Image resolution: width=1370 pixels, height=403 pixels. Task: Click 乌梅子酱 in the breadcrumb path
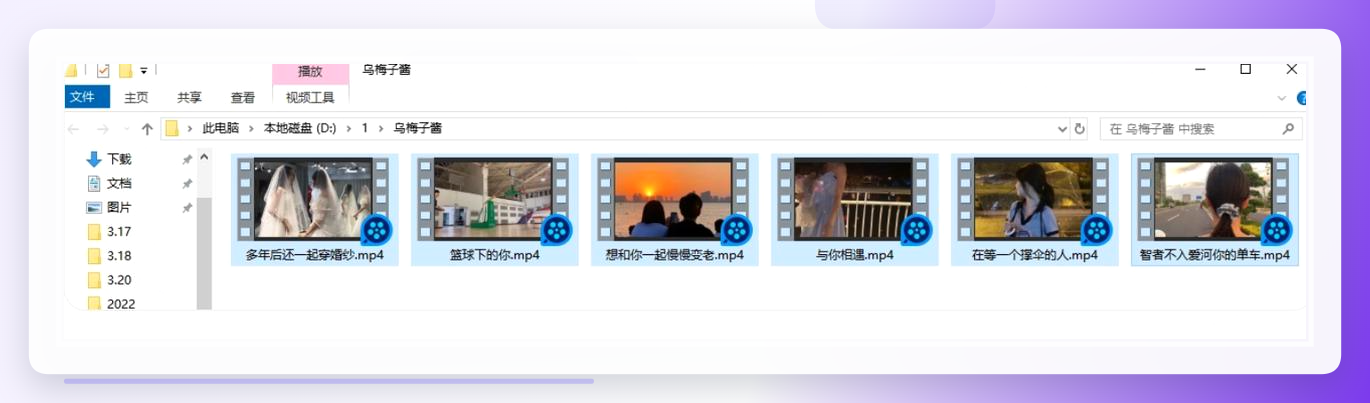418,129
